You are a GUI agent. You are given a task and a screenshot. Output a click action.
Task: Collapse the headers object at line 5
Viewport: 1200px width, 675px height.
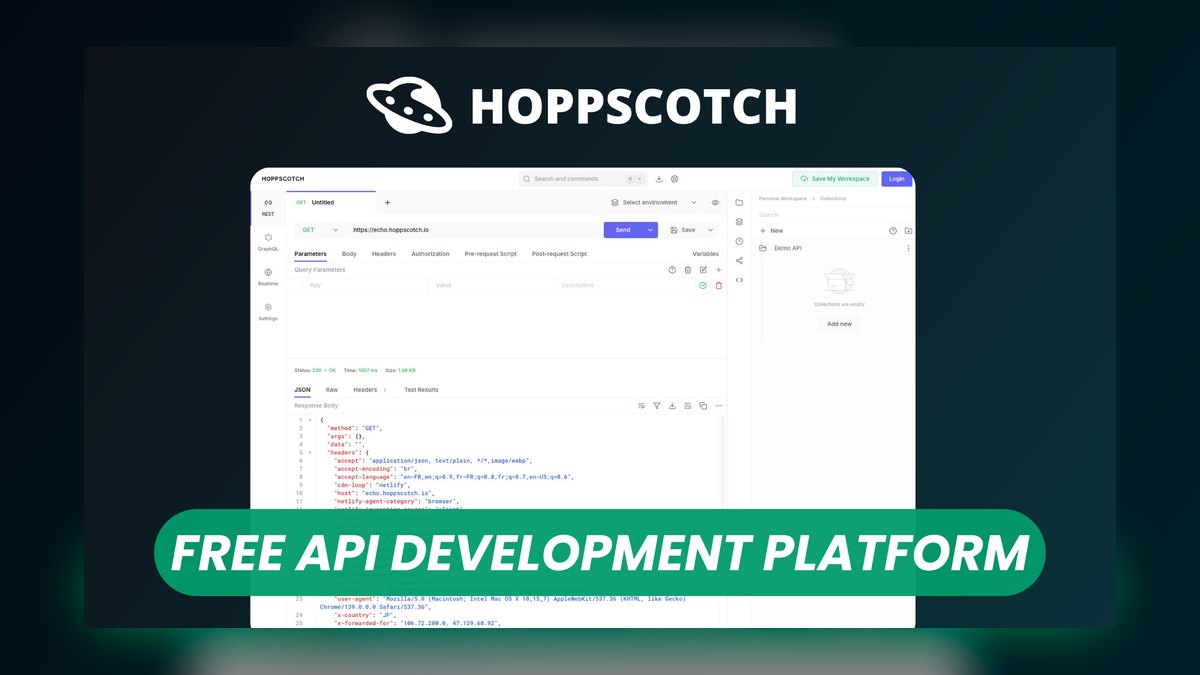[x=310, y=452]
